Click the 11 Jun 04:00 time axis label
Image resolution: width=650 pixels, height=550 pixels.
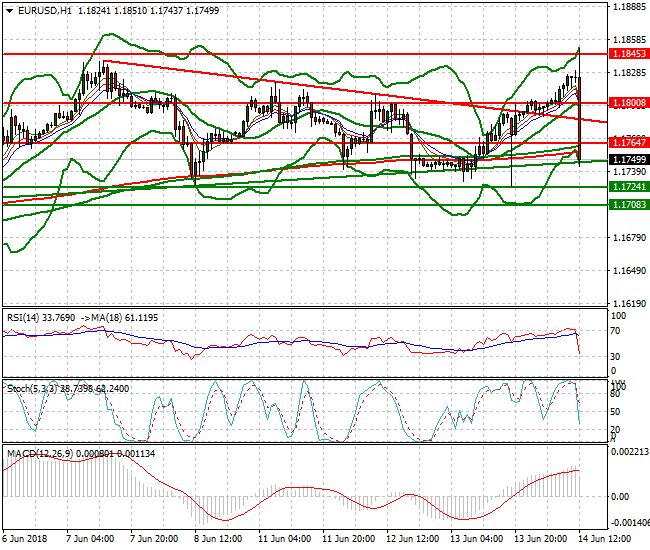point(284,539)
